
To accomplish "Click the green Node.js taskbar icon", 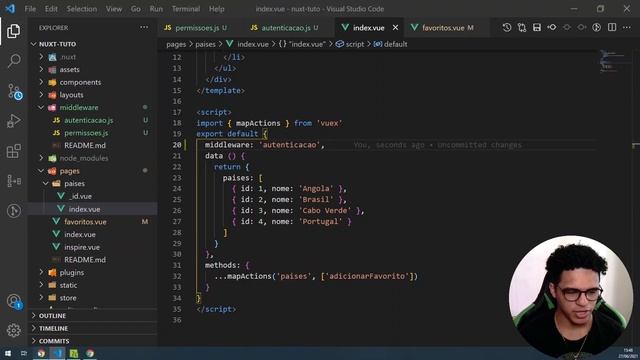I will click(x=74, y=353).
